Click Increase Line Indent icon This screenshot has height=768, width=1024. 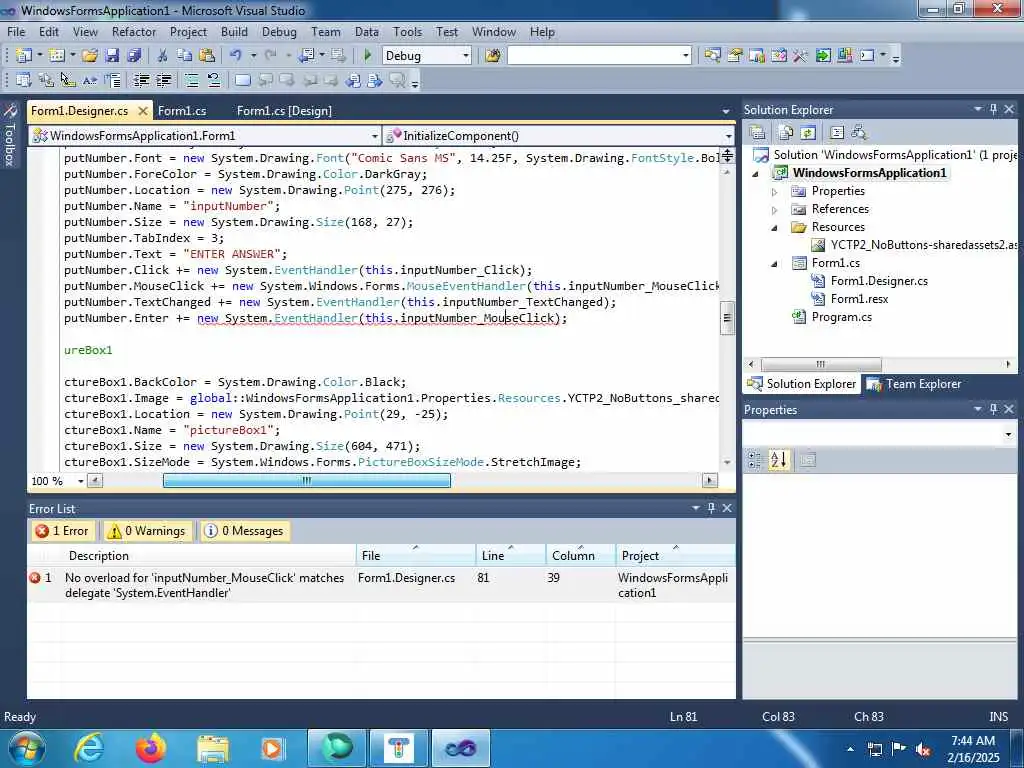[163, 80]
